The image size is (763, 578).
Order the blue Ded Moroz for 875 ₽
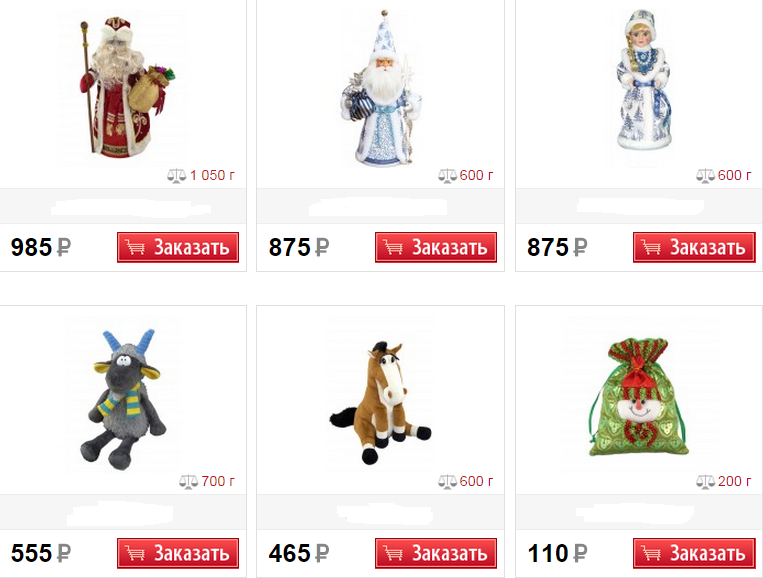pyautogui.click(x=436, y=247)
